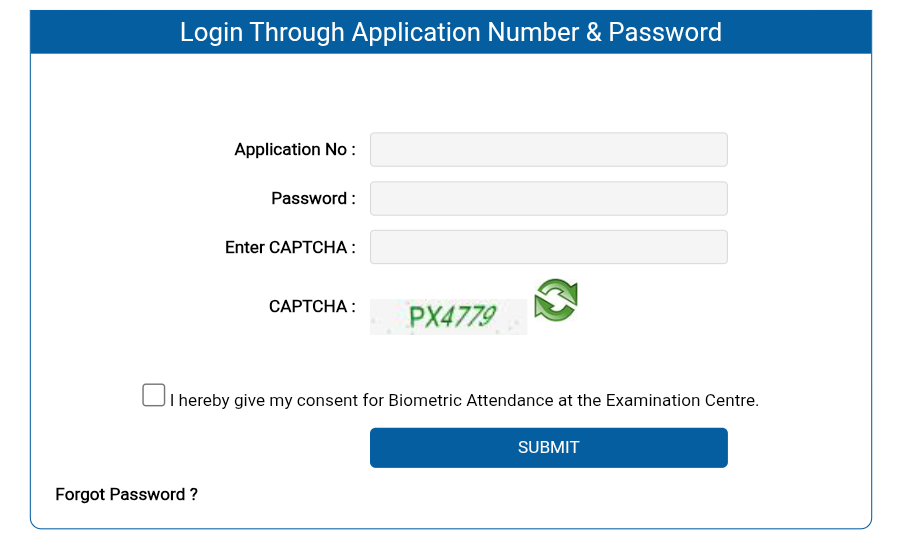The height and width of the screenshot is (556, 901).
Task: Click the question mark after Forgot Password
Action: click(194, 495)
